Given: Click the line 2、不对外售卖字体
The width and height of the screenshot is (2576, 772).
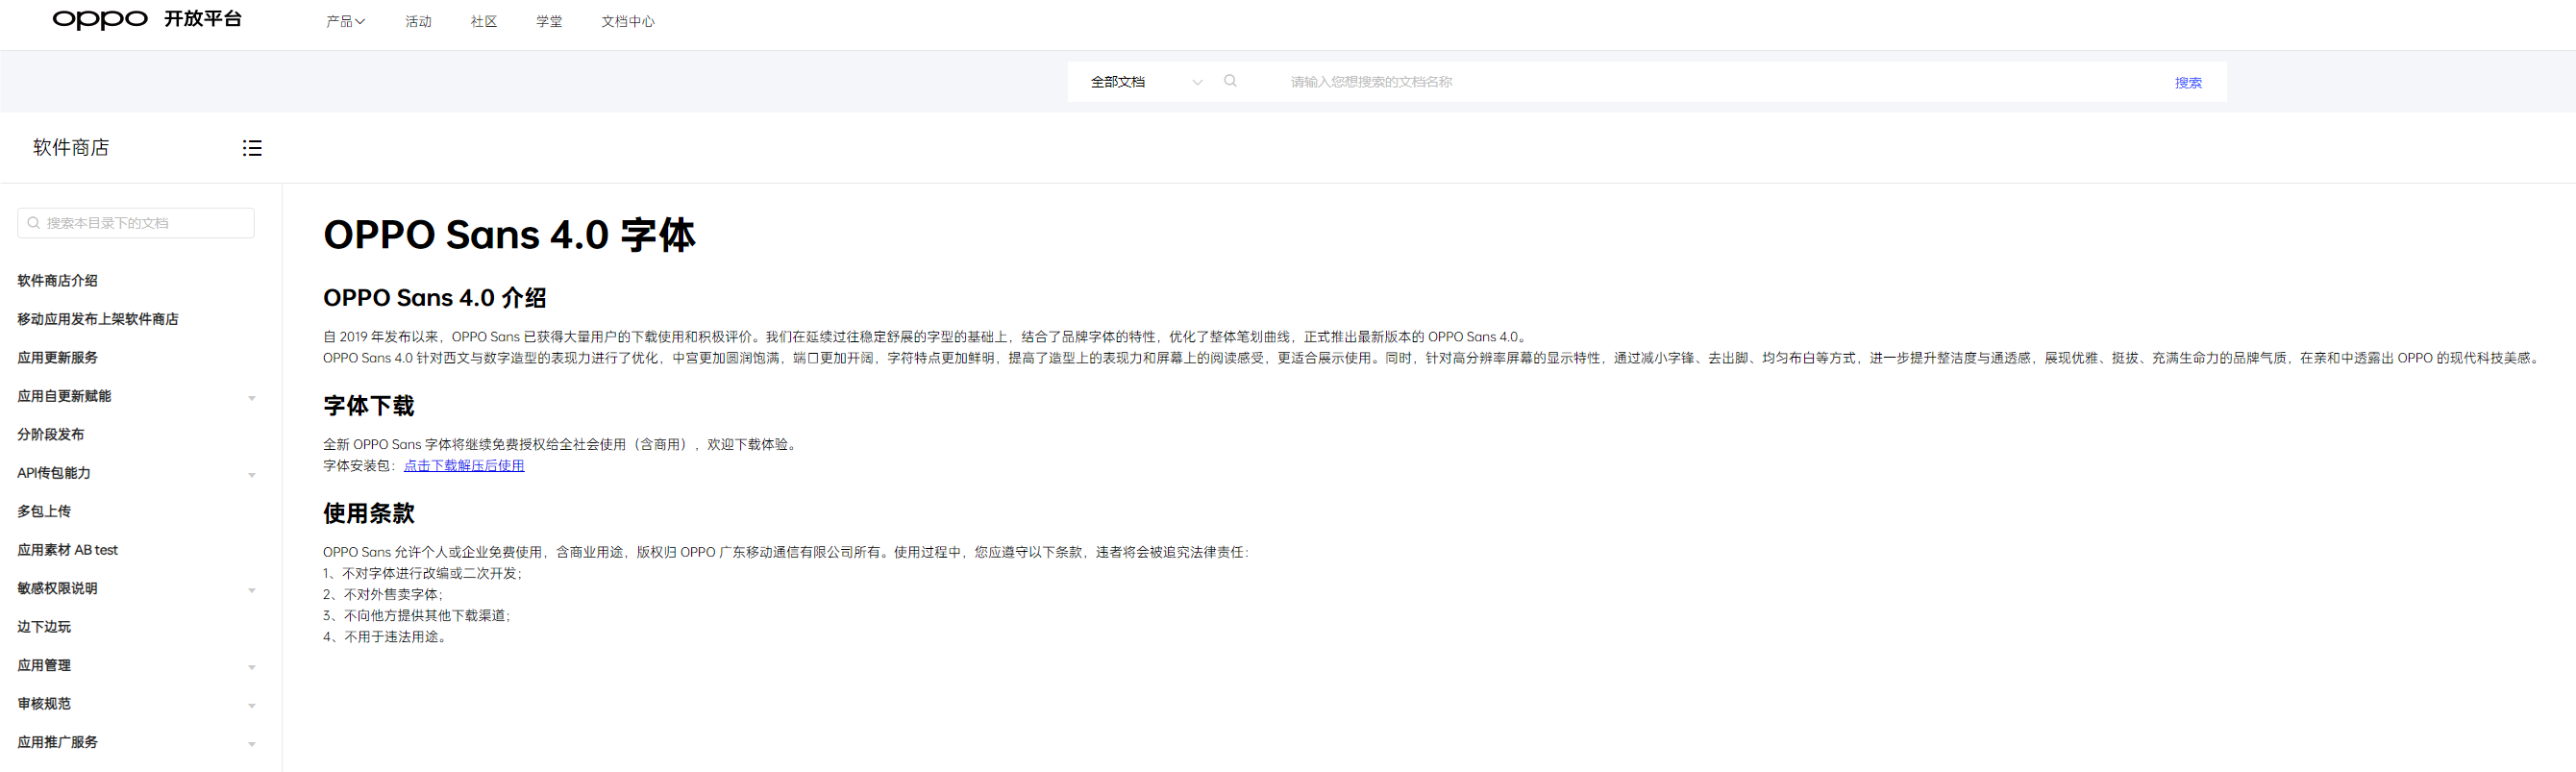Looking at the screenshot, I should (382, 595).
